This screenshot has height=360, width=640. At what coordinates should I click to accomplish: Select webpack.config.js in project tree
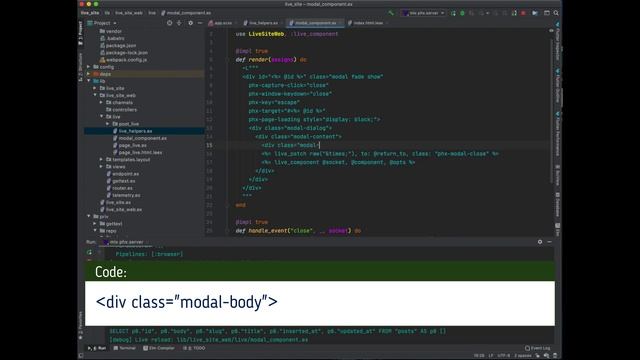click(126, 60)
